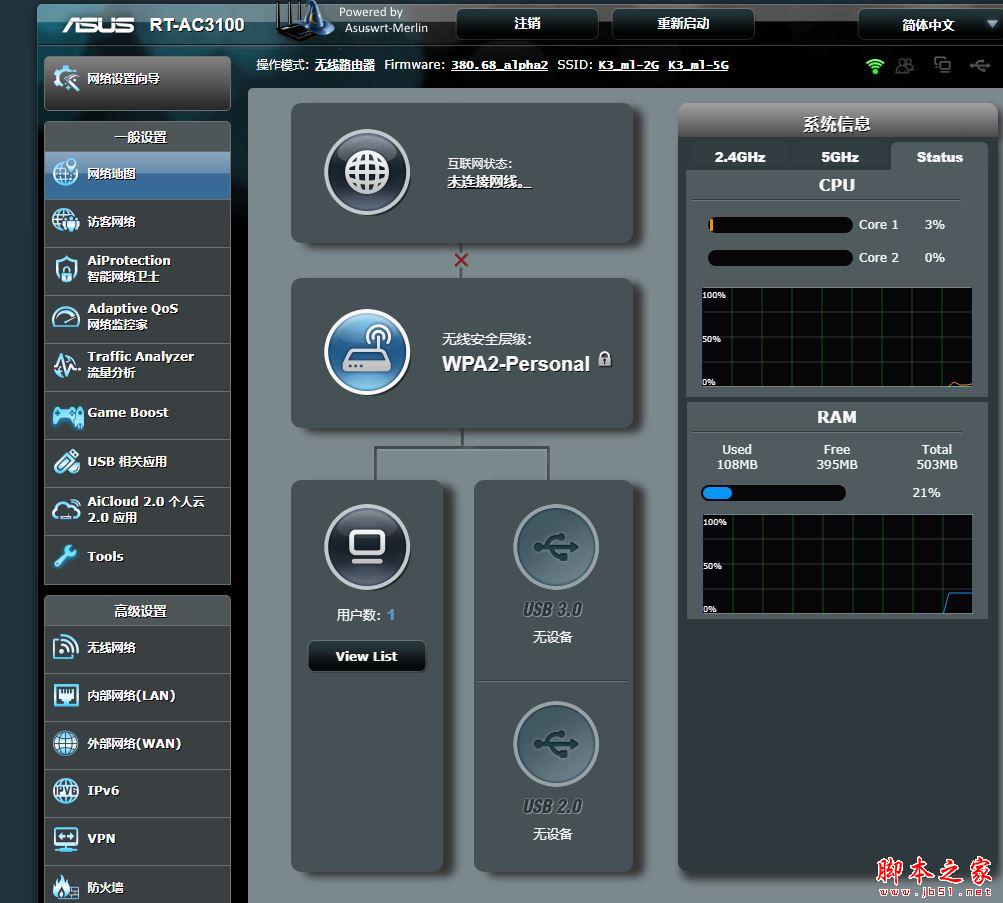The image size is (1003, 903).
Task: Open the client computer icon
Action: 367,547
